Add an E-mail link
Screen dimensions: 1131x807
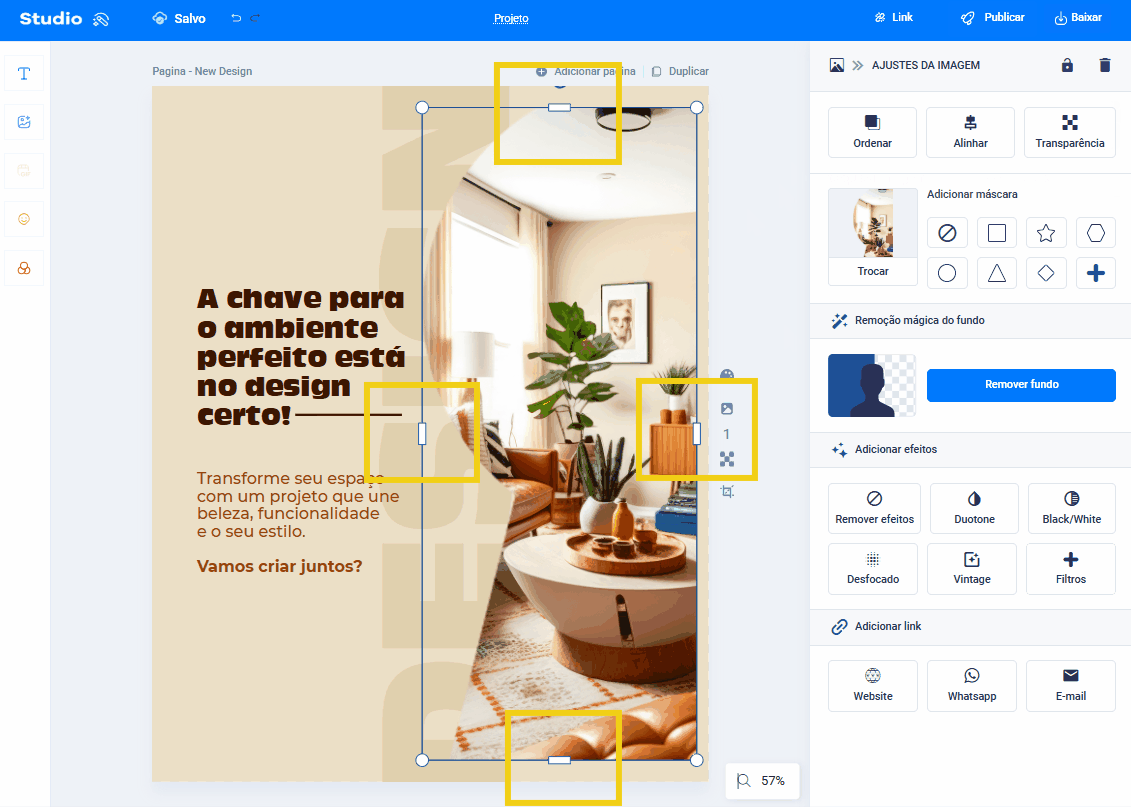pyautogui.click(x=1070, y=686)
